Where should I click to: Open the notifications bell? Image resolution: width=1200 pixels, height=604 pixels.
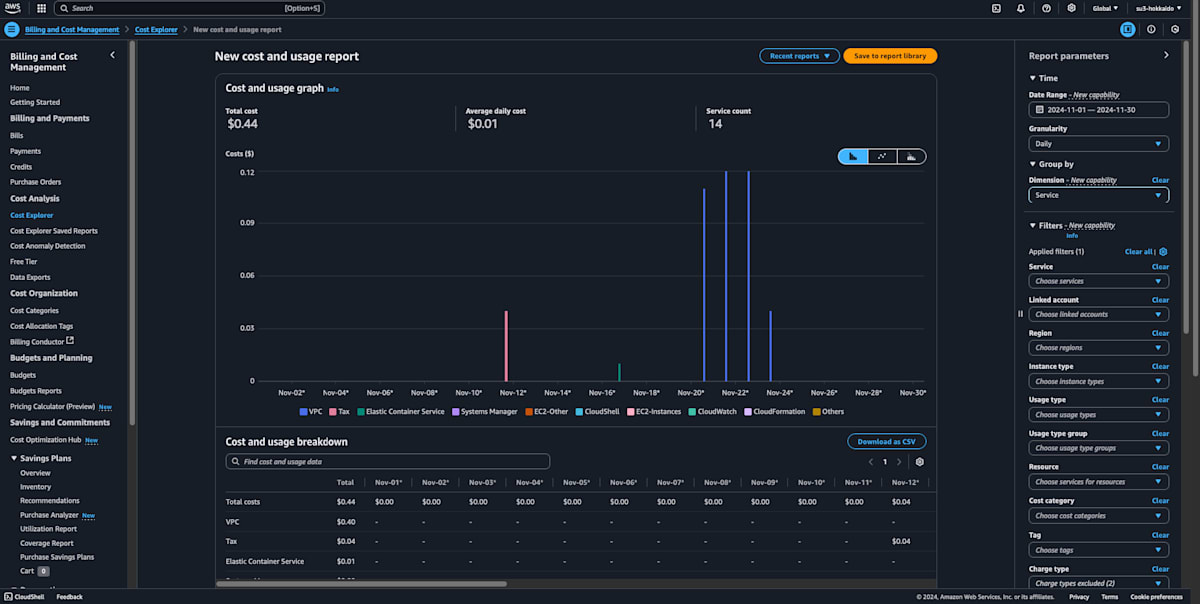point(1021,8)
